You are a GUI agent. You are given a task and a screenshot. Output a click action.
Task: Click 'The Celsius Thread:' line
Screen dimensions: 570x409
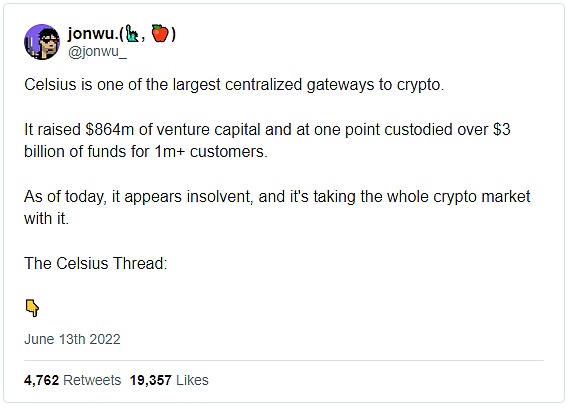click(x=96, y=264)
